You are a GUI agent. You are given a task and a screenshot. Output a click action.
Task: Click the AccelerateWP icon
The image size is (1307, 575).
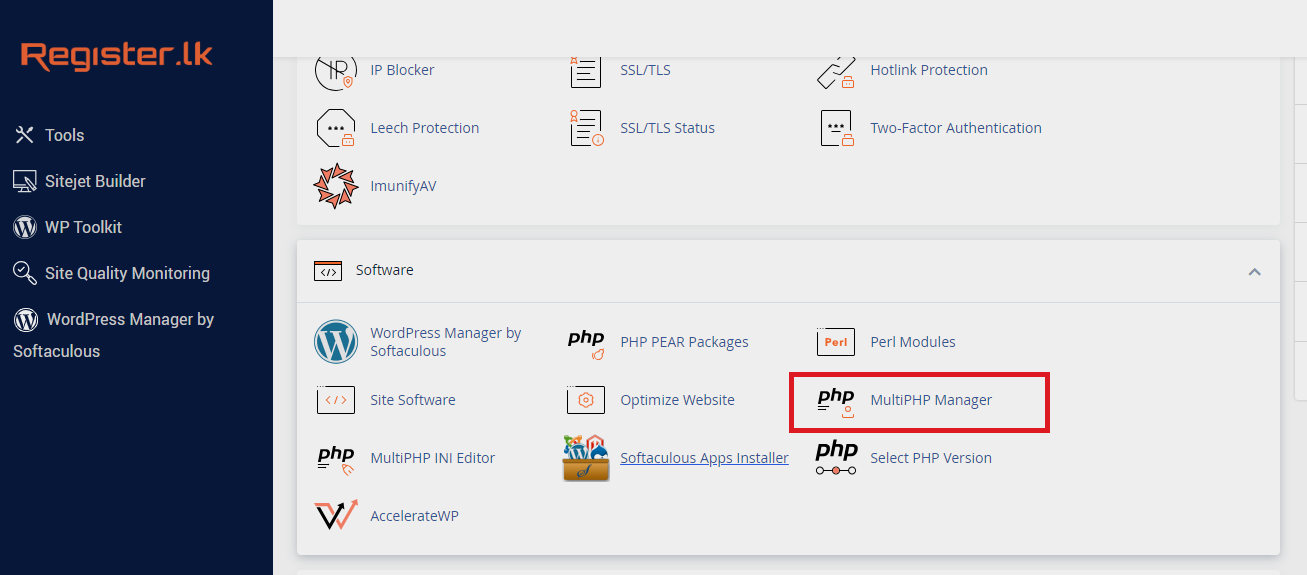pos(335,516)
